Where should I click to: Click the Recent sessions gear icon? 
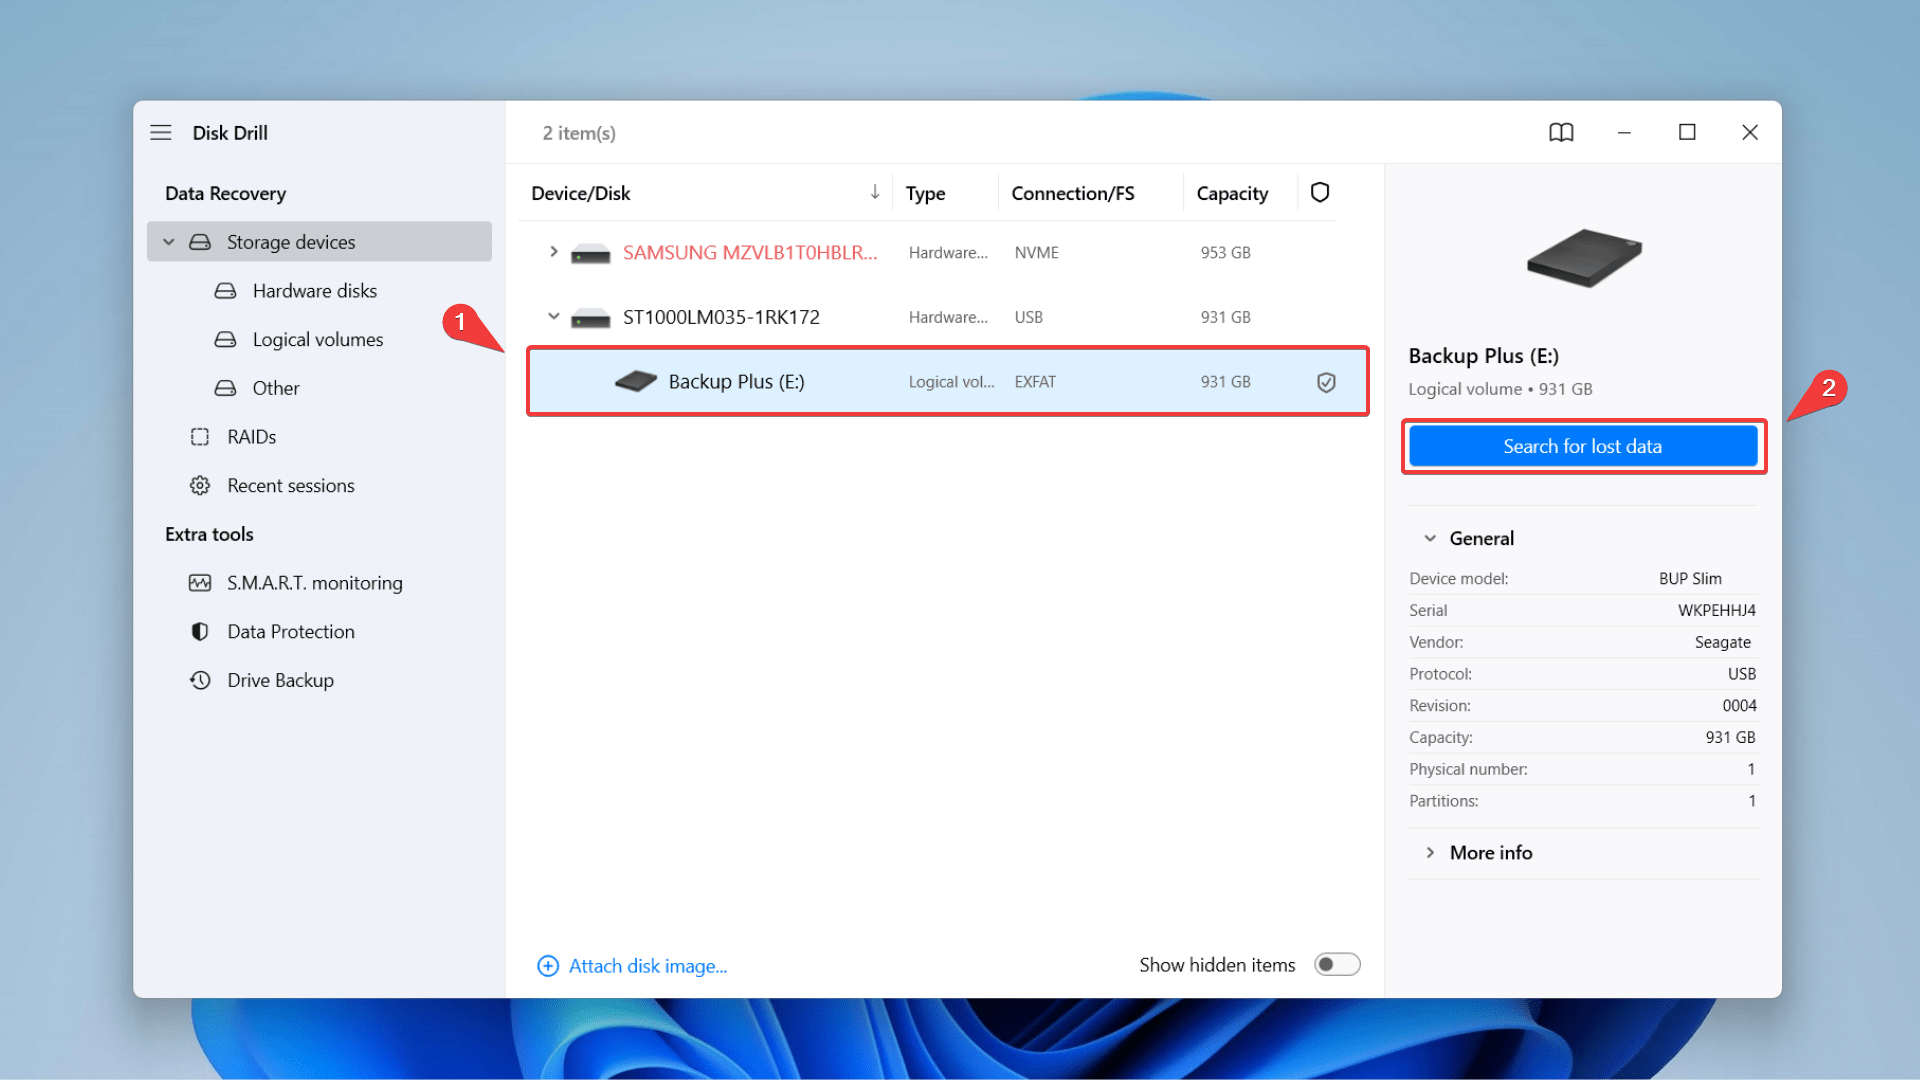point(200,486)
